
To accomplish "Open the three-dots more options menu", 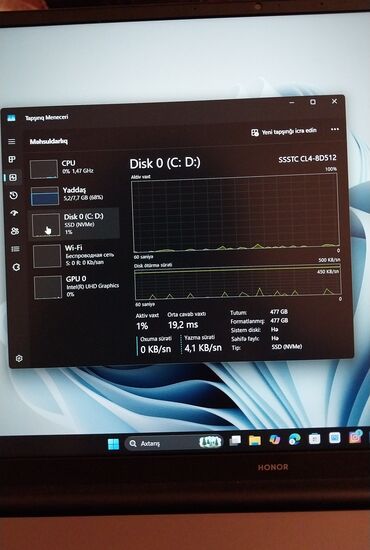I will coord(335,129).
